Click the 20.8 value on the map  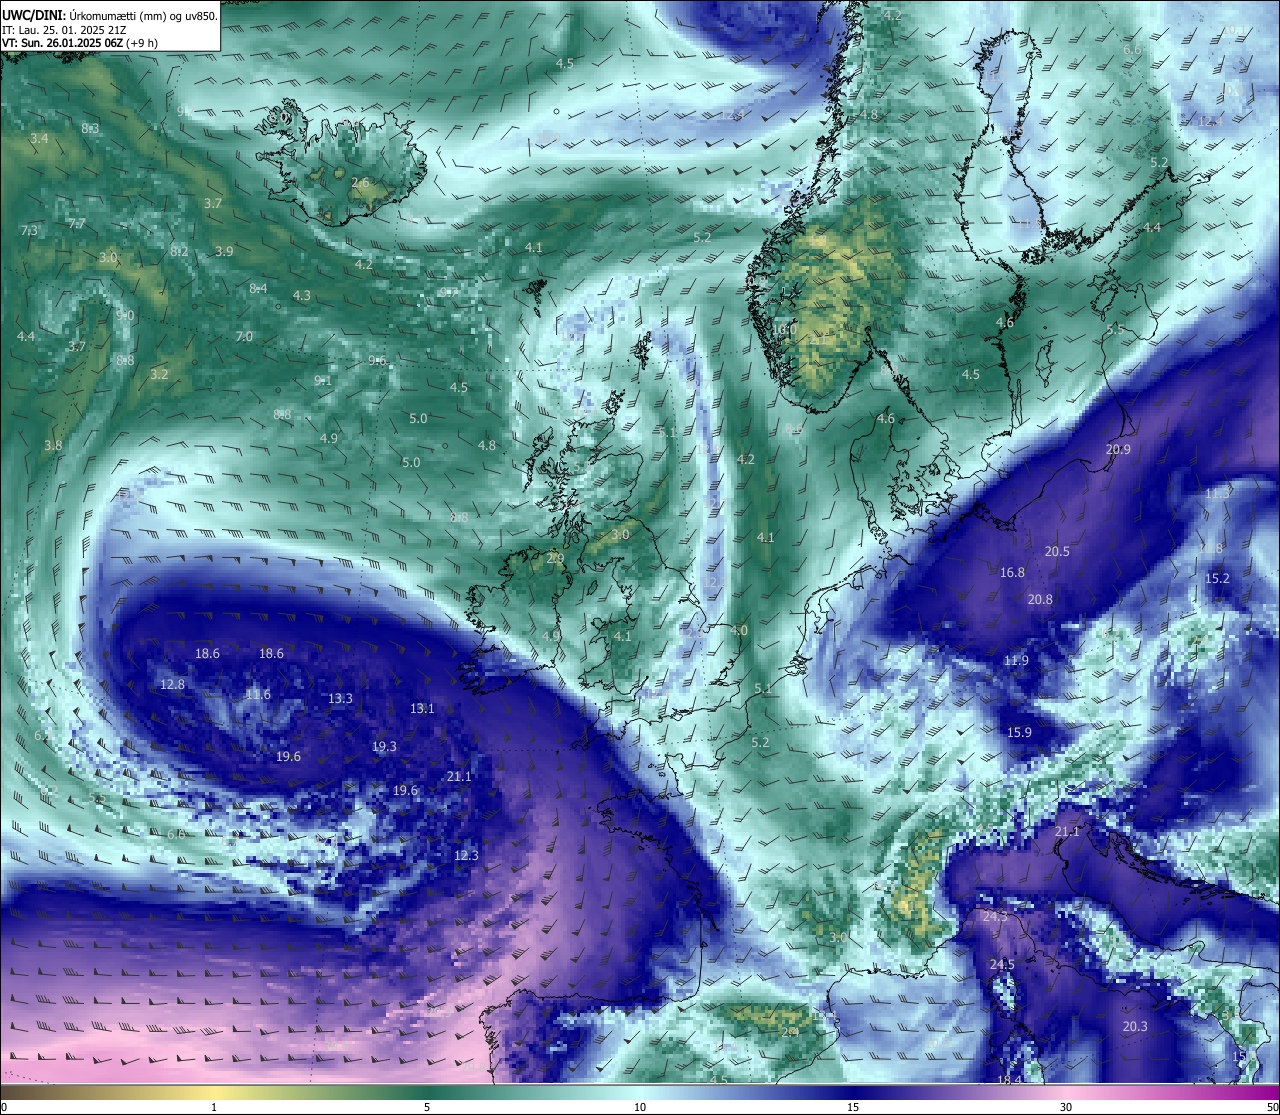(1040, 599)
